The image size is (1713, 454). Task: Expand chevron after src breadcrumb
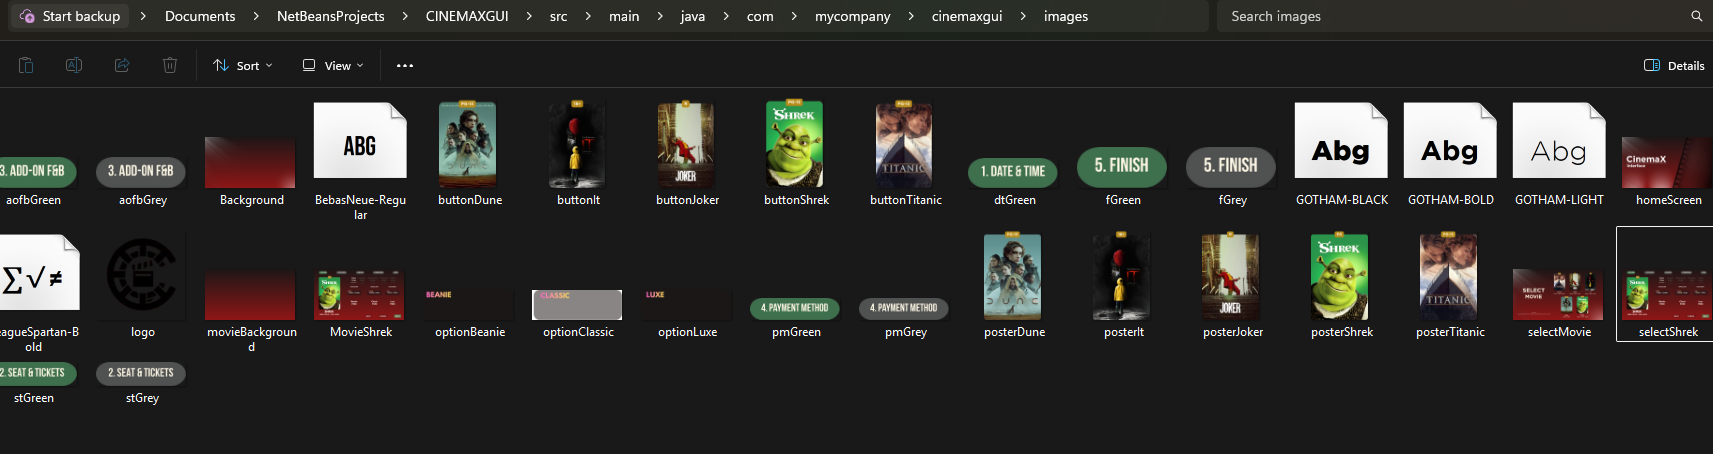point(587,16)
